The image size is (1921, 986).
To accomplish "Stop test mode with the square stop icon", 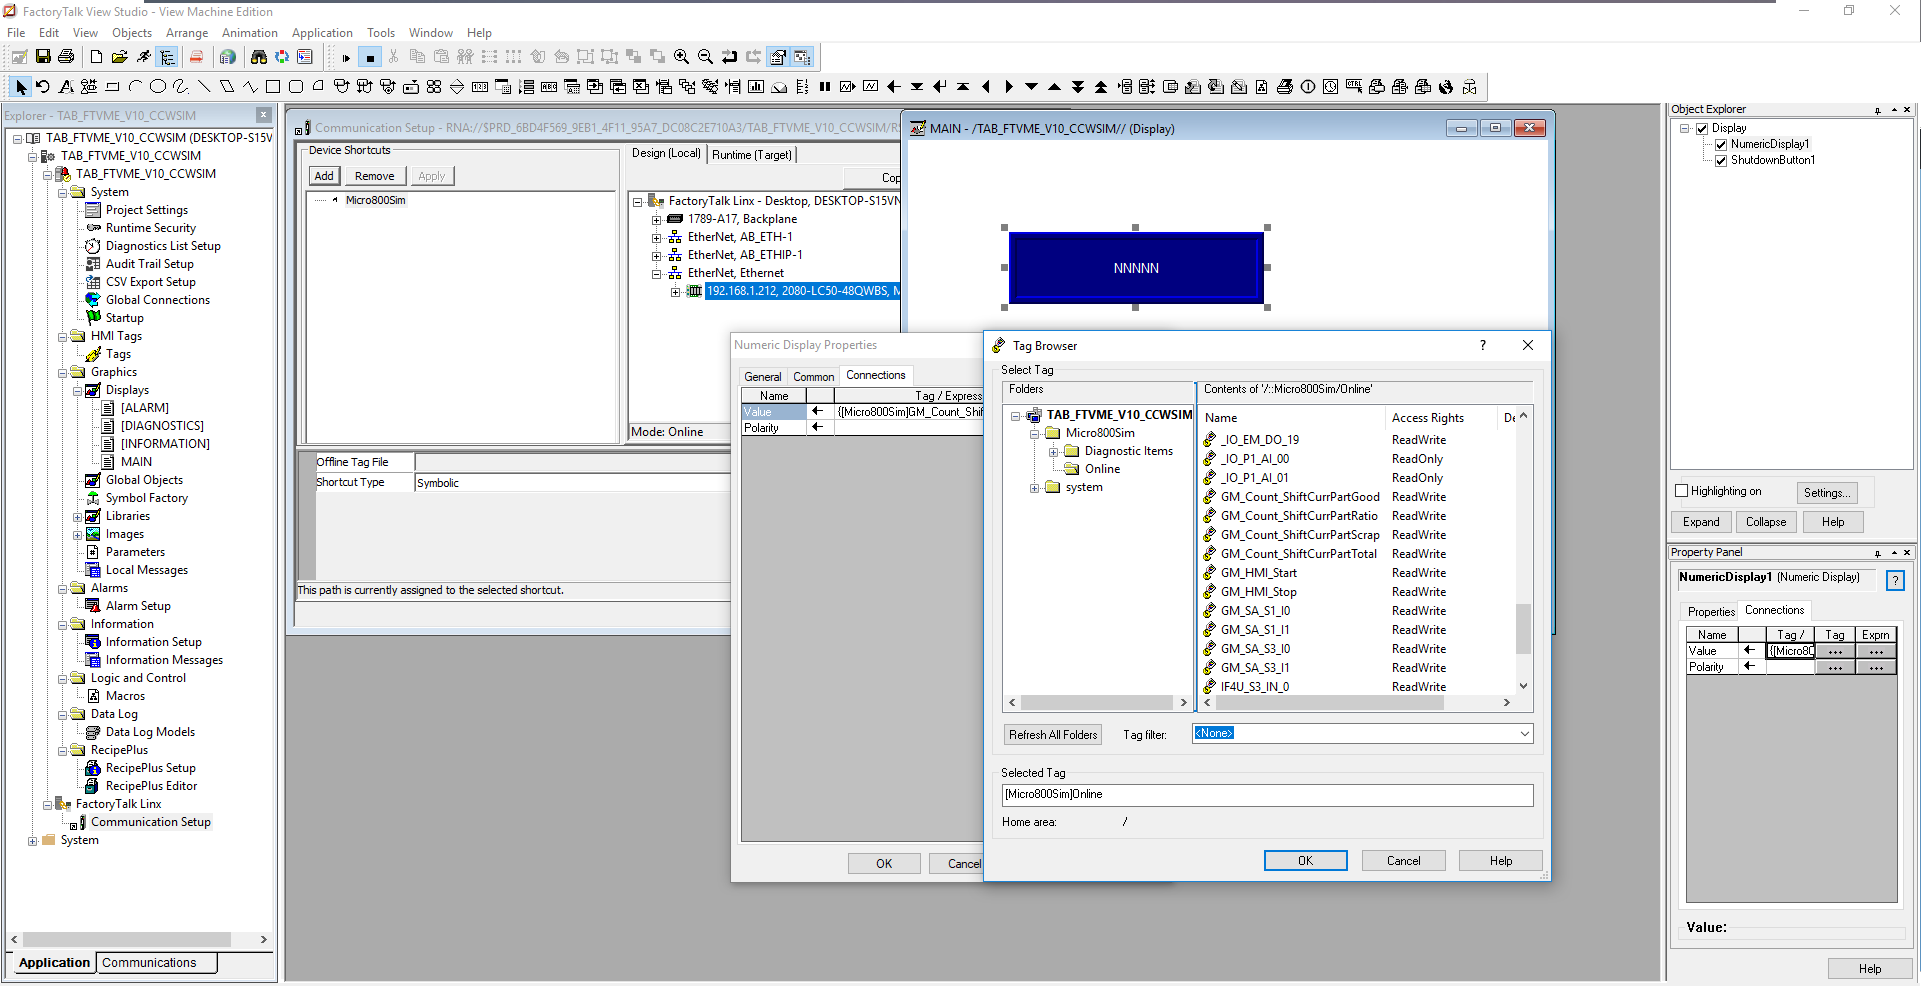I will tap(370, 57).
